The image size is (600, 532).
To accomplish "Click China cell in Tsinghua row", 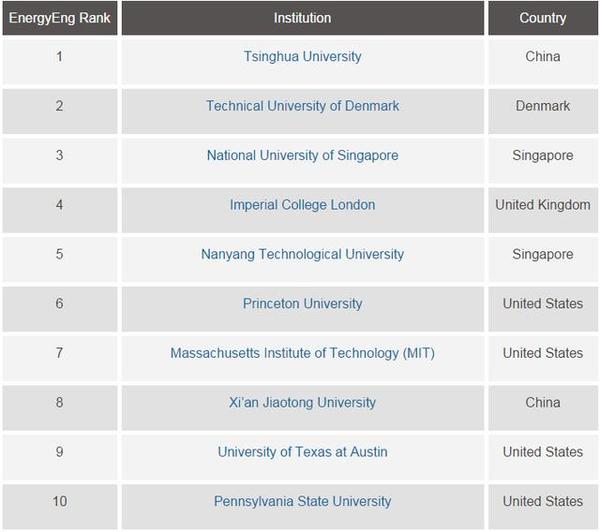I will pos(543,62).
